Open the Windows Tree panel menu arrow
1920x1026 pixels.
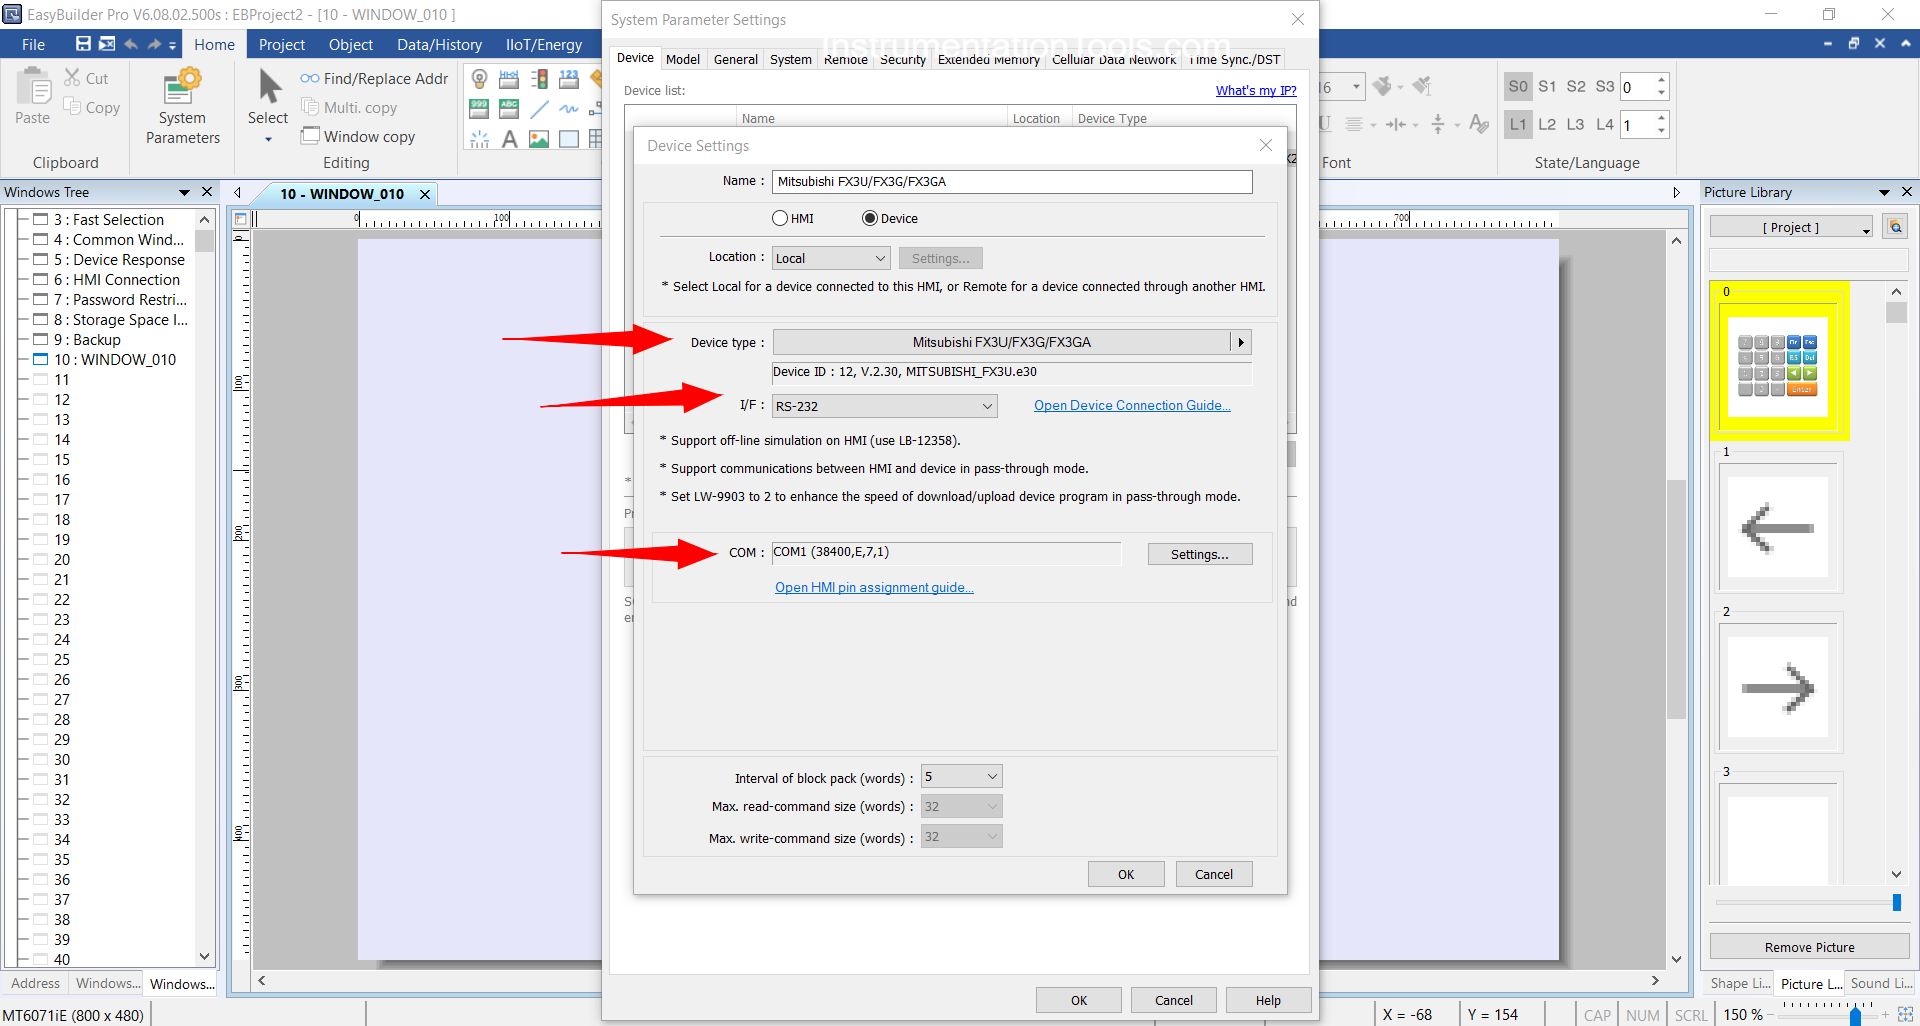click(x=184, y=192)
